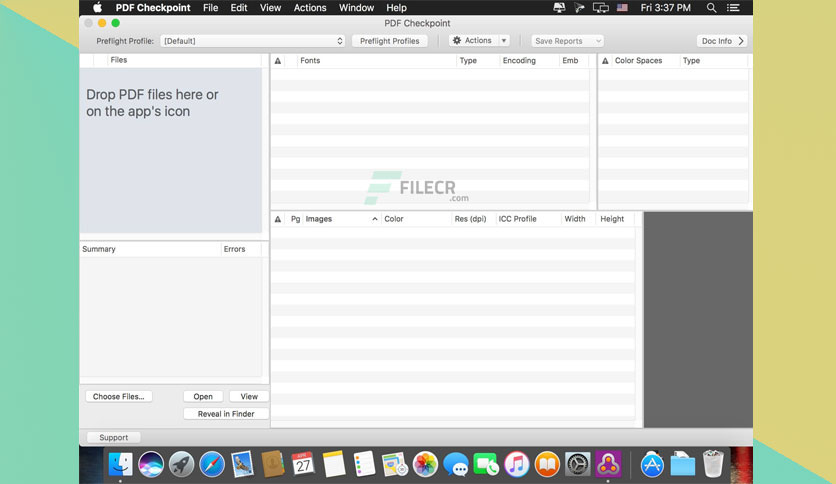This screenshot has width=836, height=484.
Task: Click the images warning column icon
Action: point(277,219)
